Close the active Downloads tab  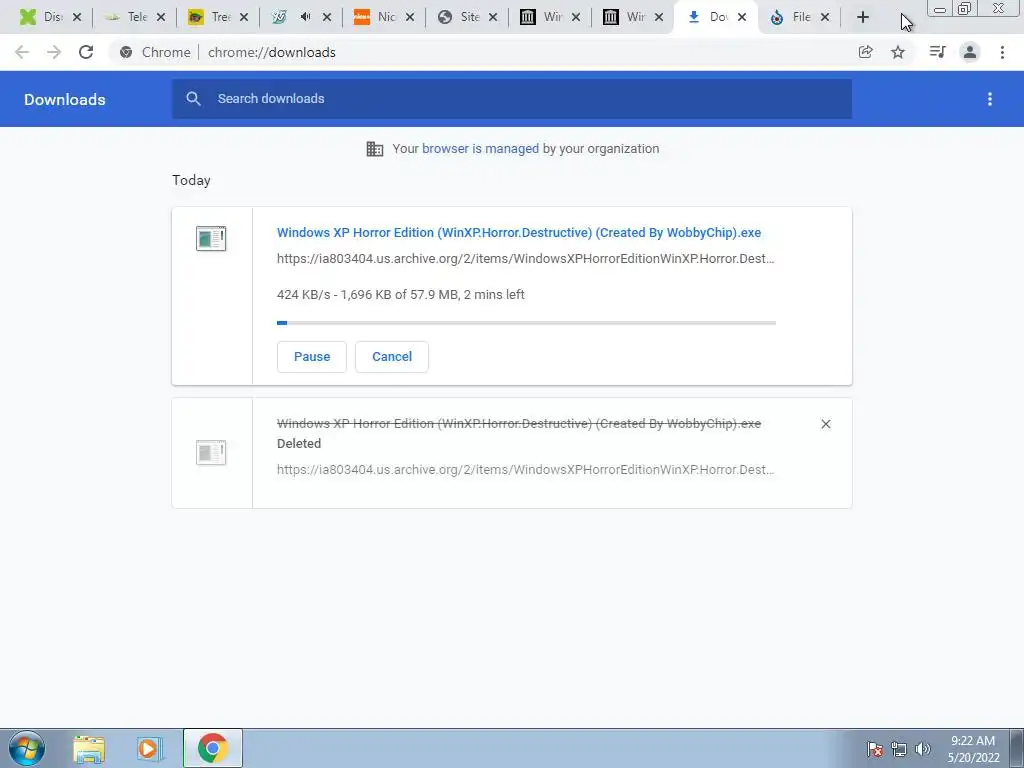(742, 17)
